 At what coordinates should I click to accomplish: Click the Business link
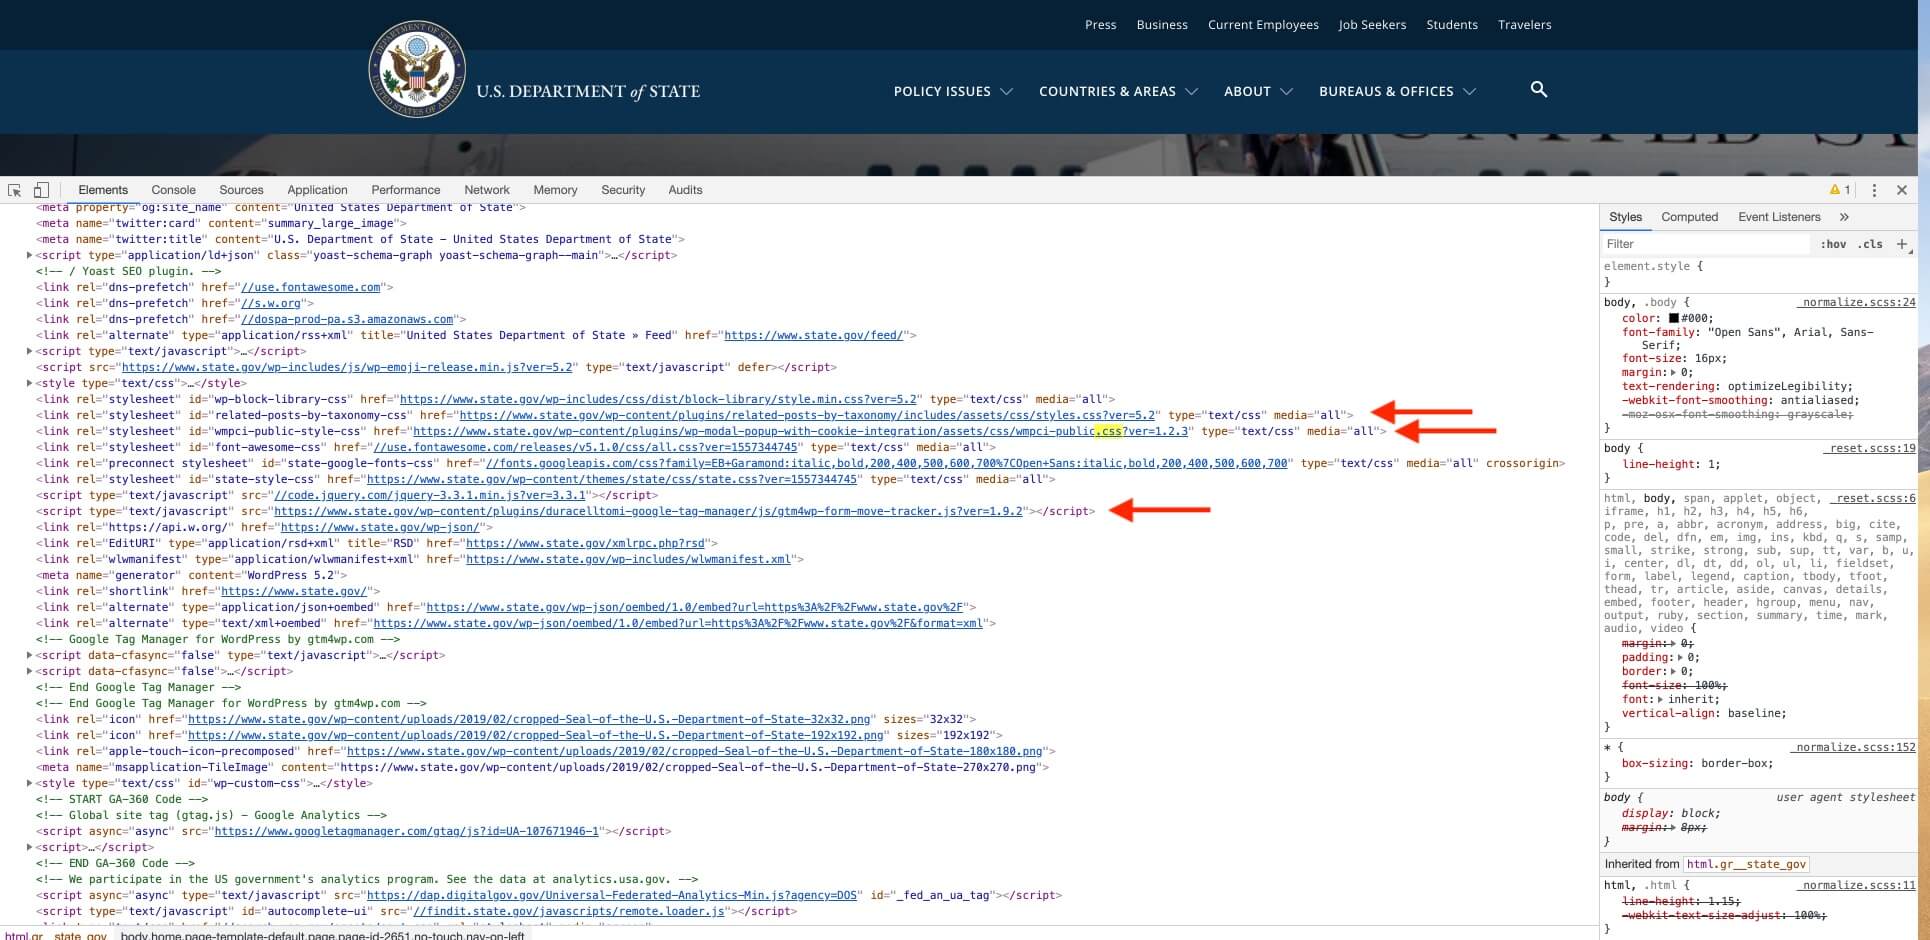pyautogui.click(x=1162, y=25)
